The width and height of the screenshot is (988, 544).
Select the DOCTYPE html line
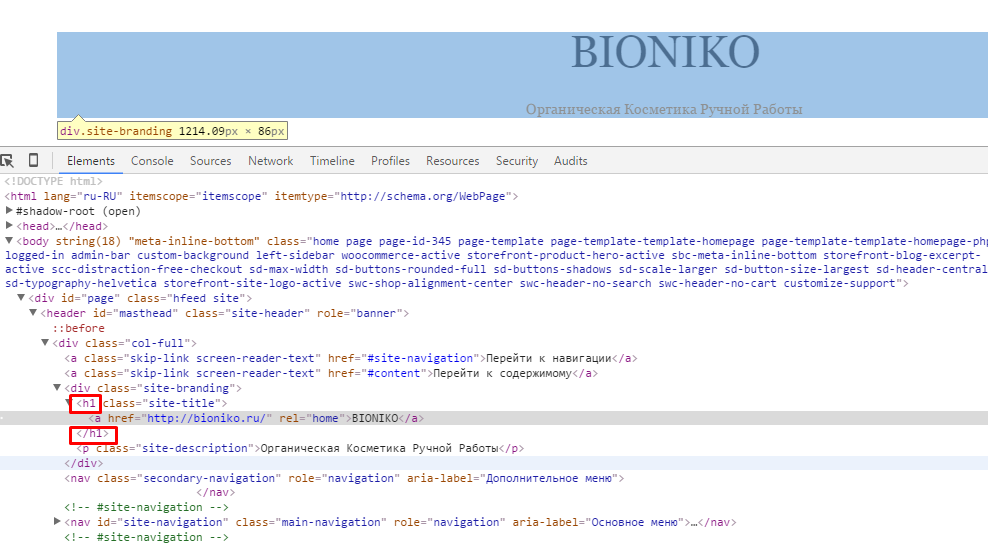pos(54,181)
